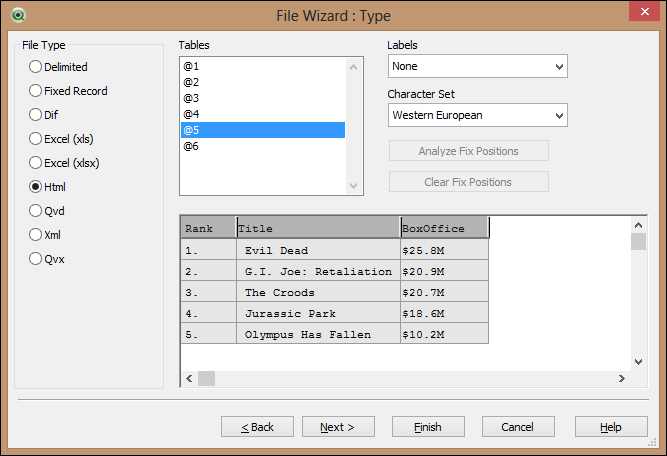The image size is (667, 456).
Task: Open Help for the wizard
Action: 611,427
